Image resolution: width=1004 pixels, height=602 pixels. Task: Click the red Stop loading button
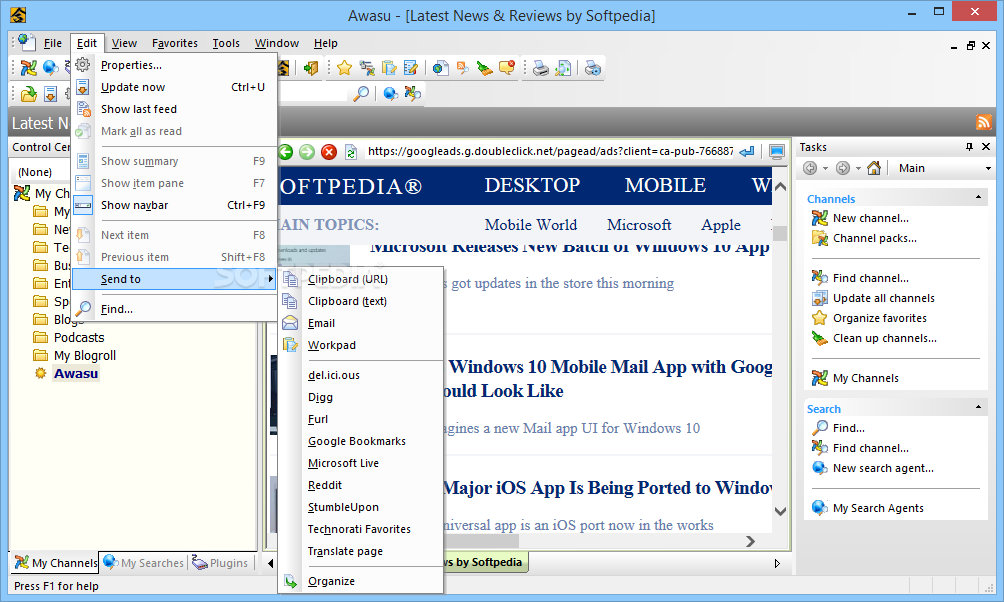329,152
